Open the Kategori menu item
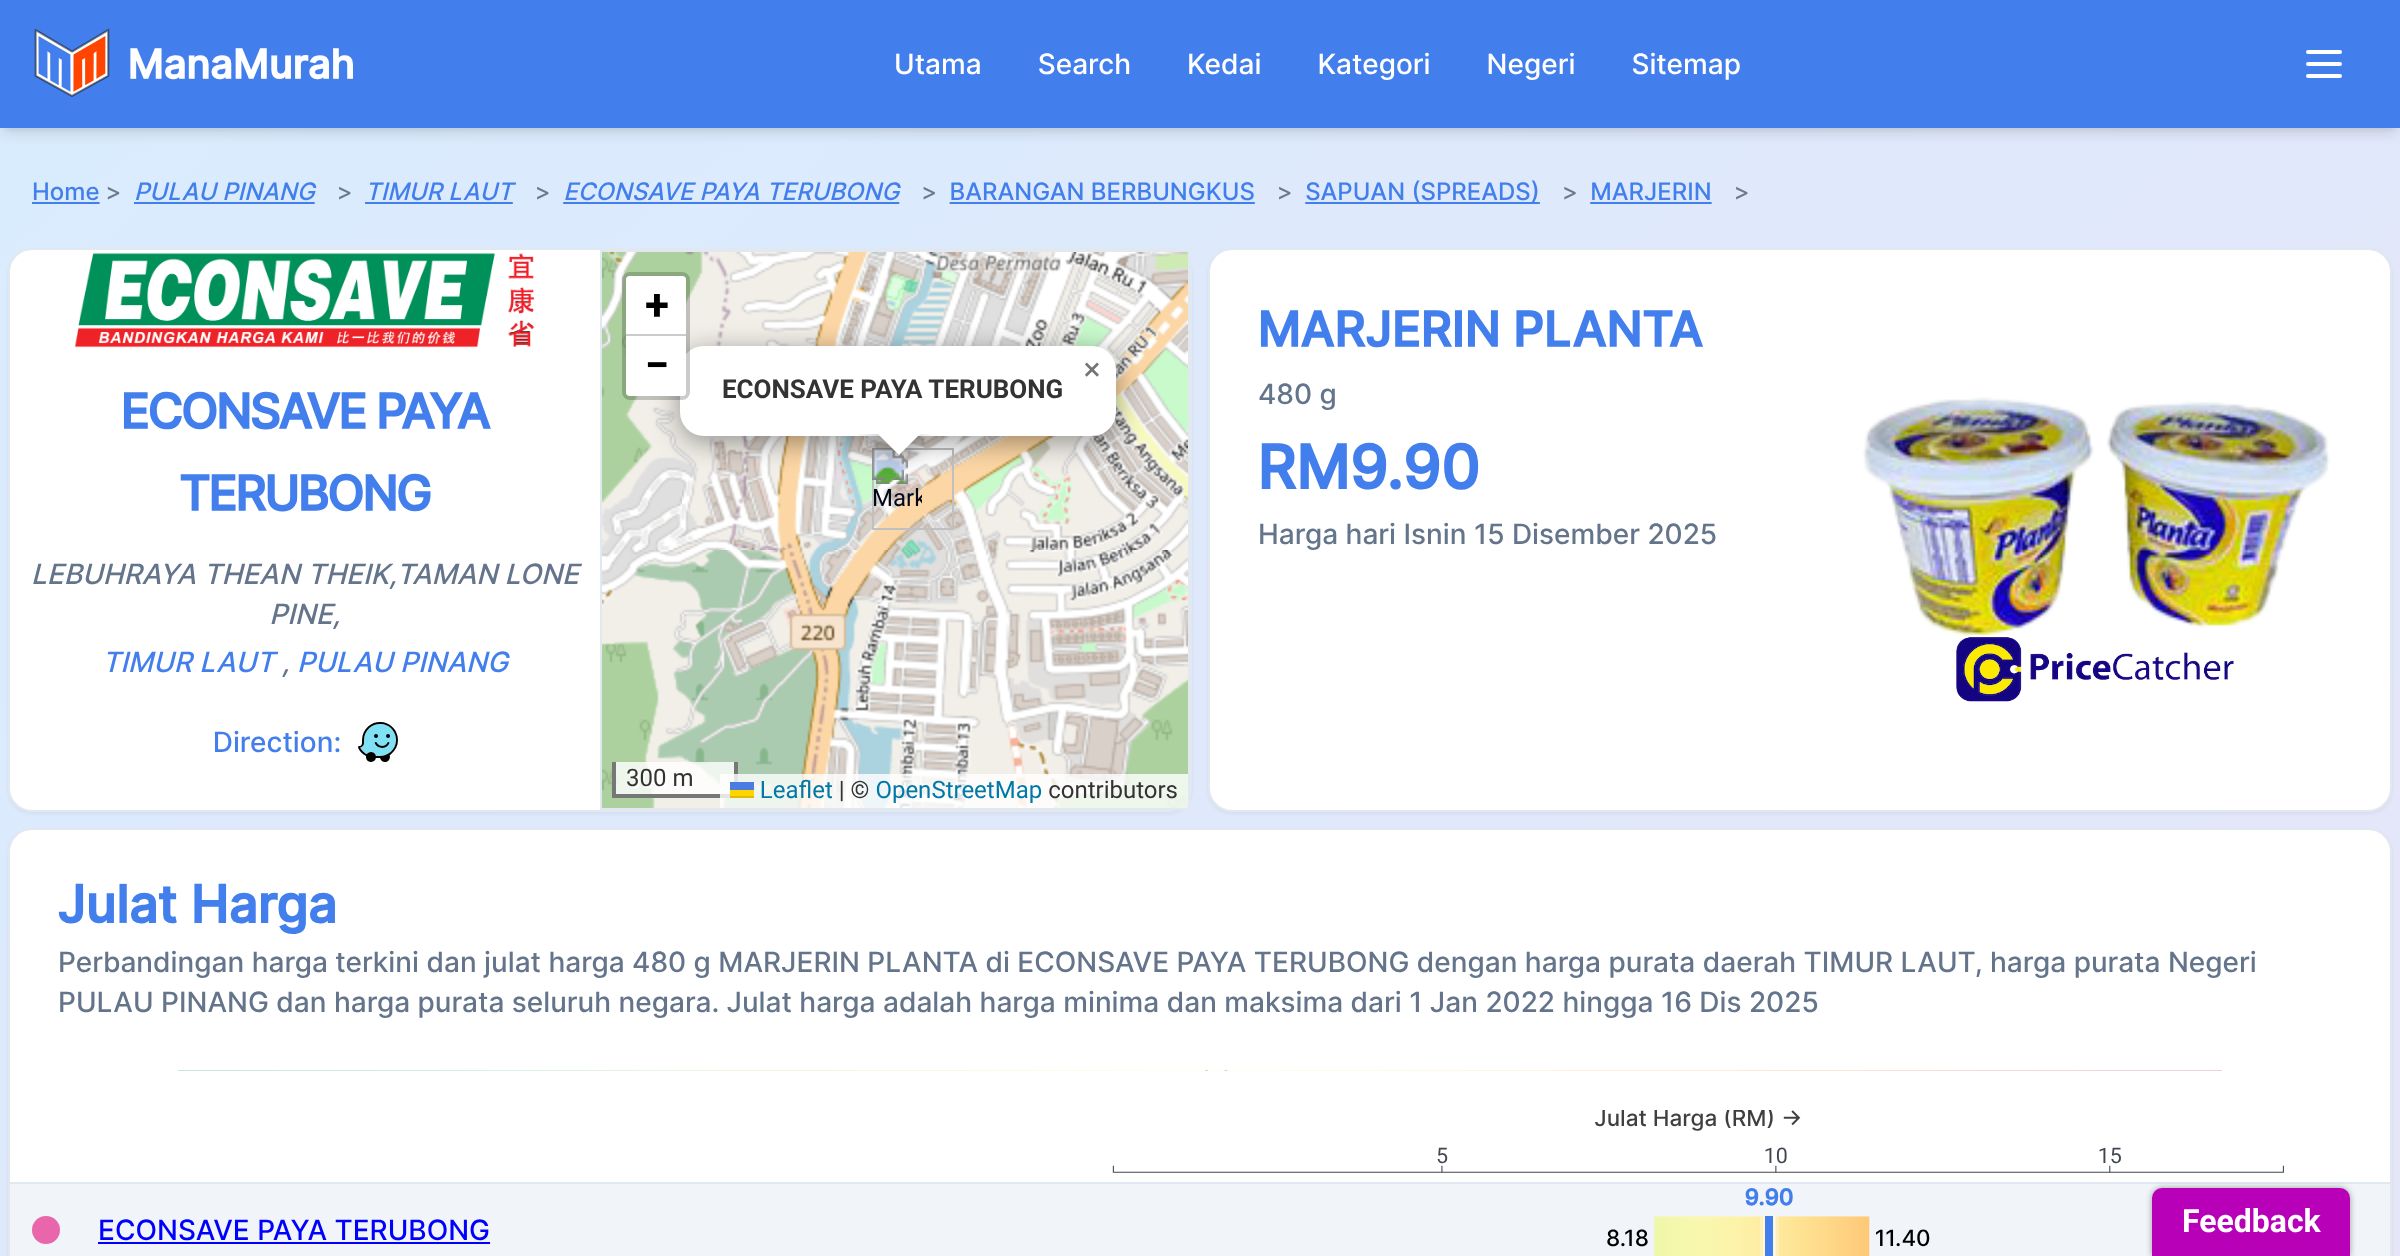2400x1256 pixels. 1373,64
